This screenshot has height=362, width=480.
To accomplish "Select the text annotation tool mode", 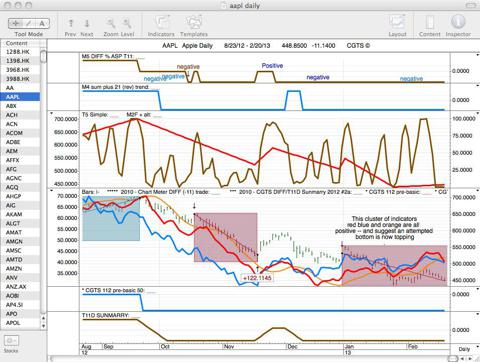I will pos(42,23).
